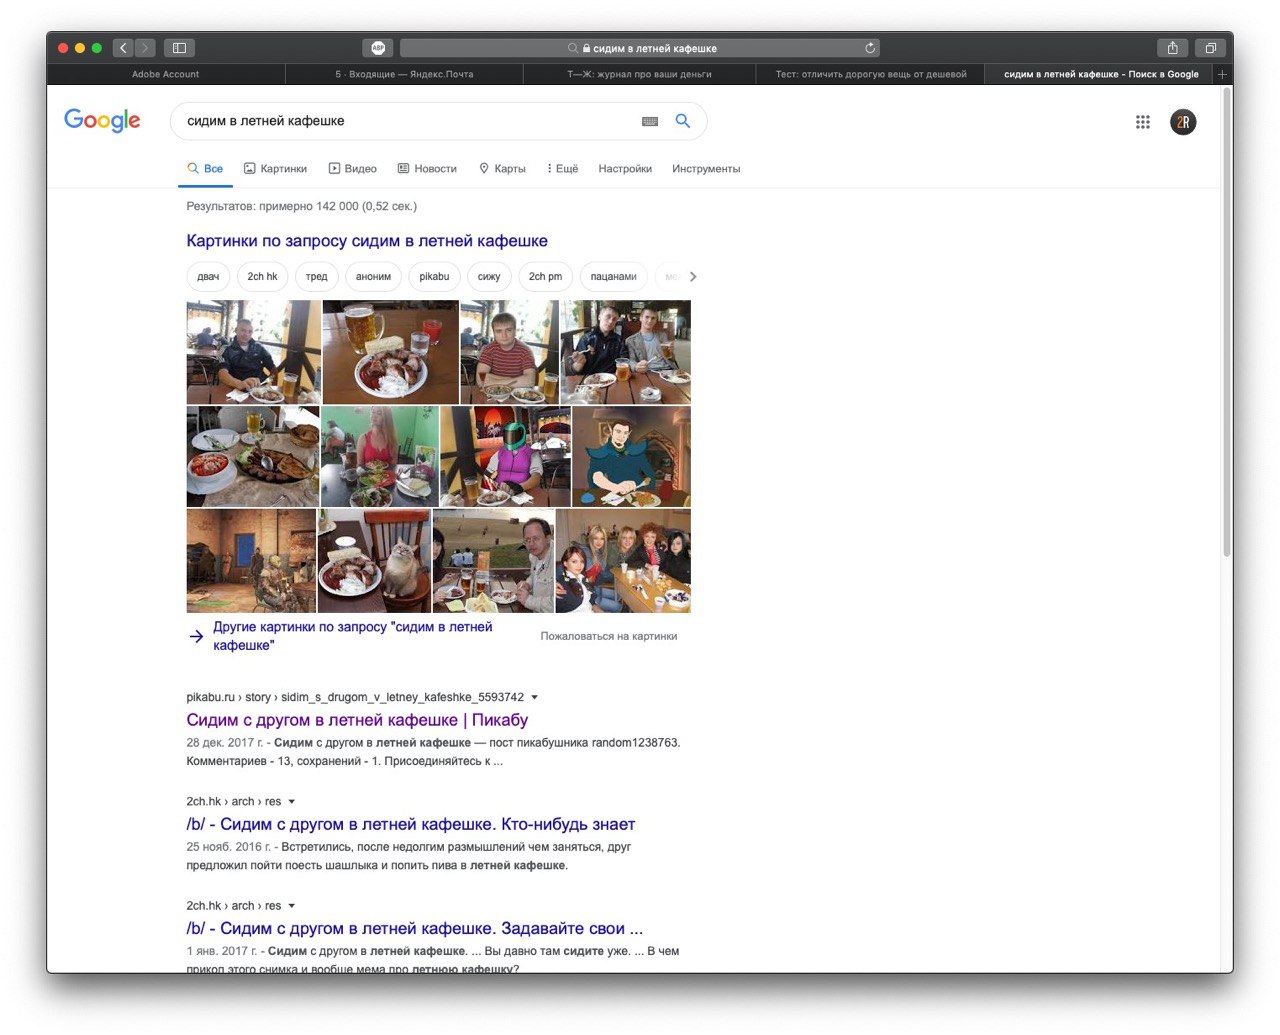1280x1035 pixels.
Task: Open thumbnail of two men at table
Action: (626, 352)
